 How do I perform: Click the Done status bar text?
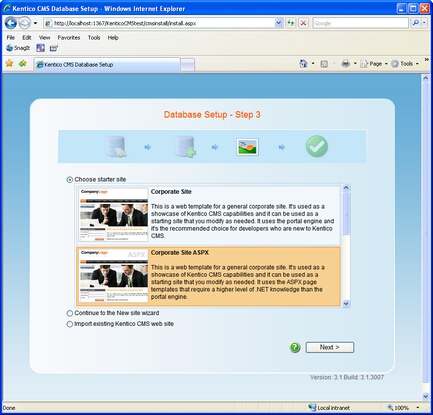(9, 408)
